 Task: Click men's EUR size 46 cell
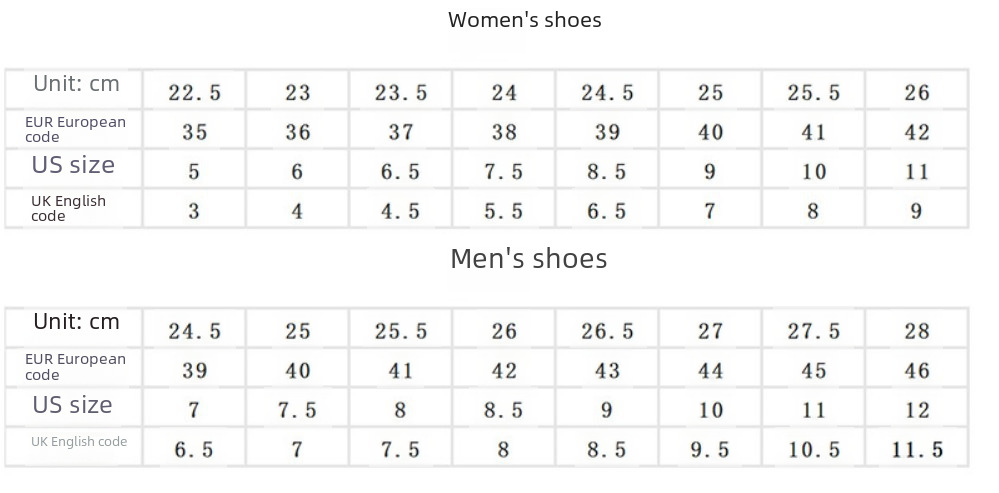tap(917, 371)
